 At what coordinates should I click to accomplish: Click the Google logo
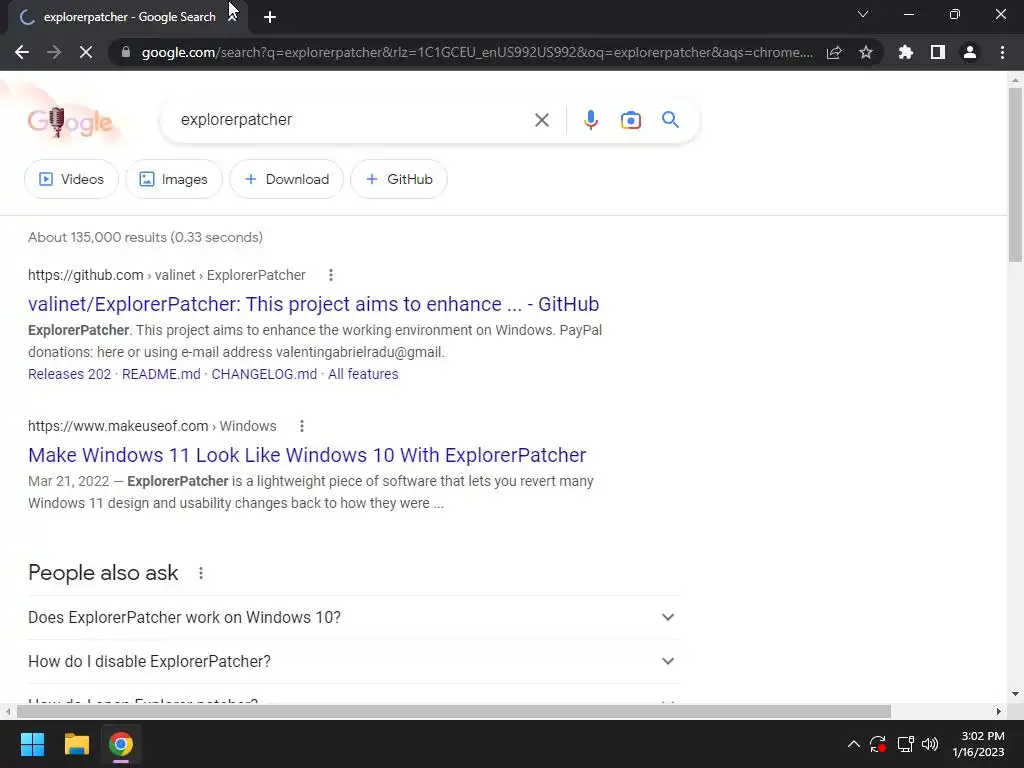(70, 121)
